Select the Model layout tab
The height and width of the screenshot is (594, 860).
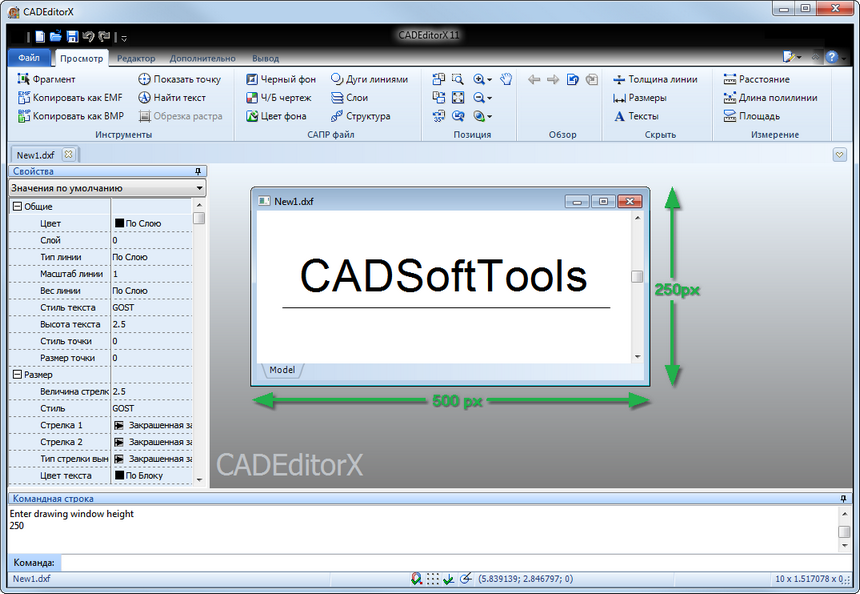coord(282,370)
